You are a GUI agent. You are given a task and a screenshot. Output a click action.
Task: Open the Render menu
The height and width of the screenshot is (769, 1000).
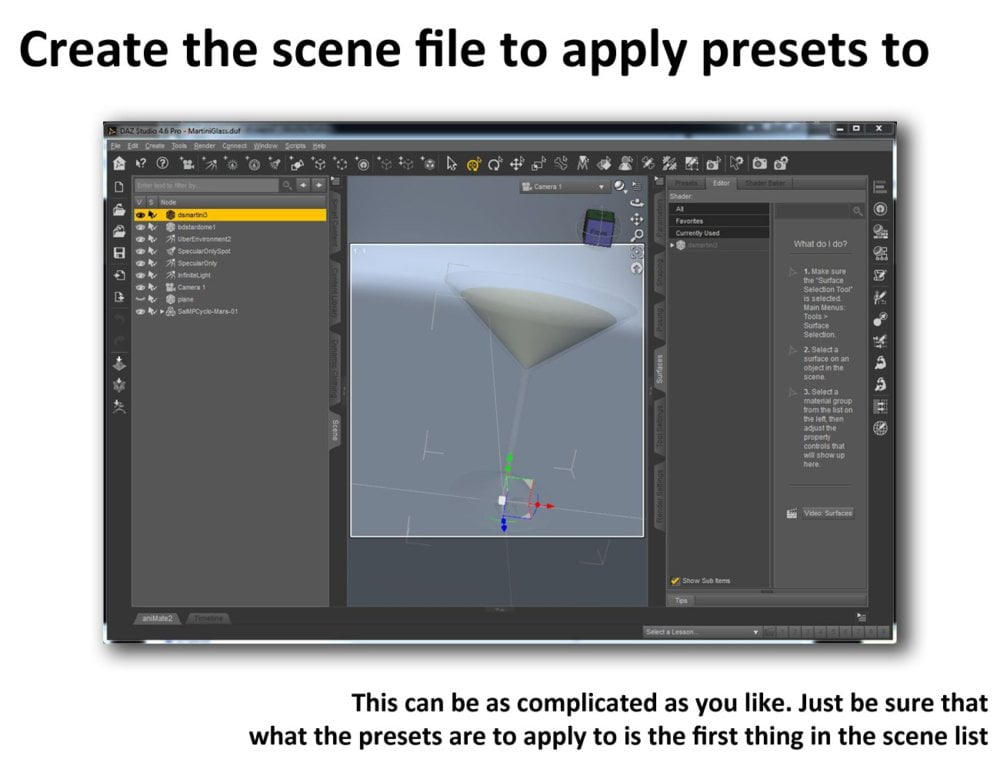204,146
